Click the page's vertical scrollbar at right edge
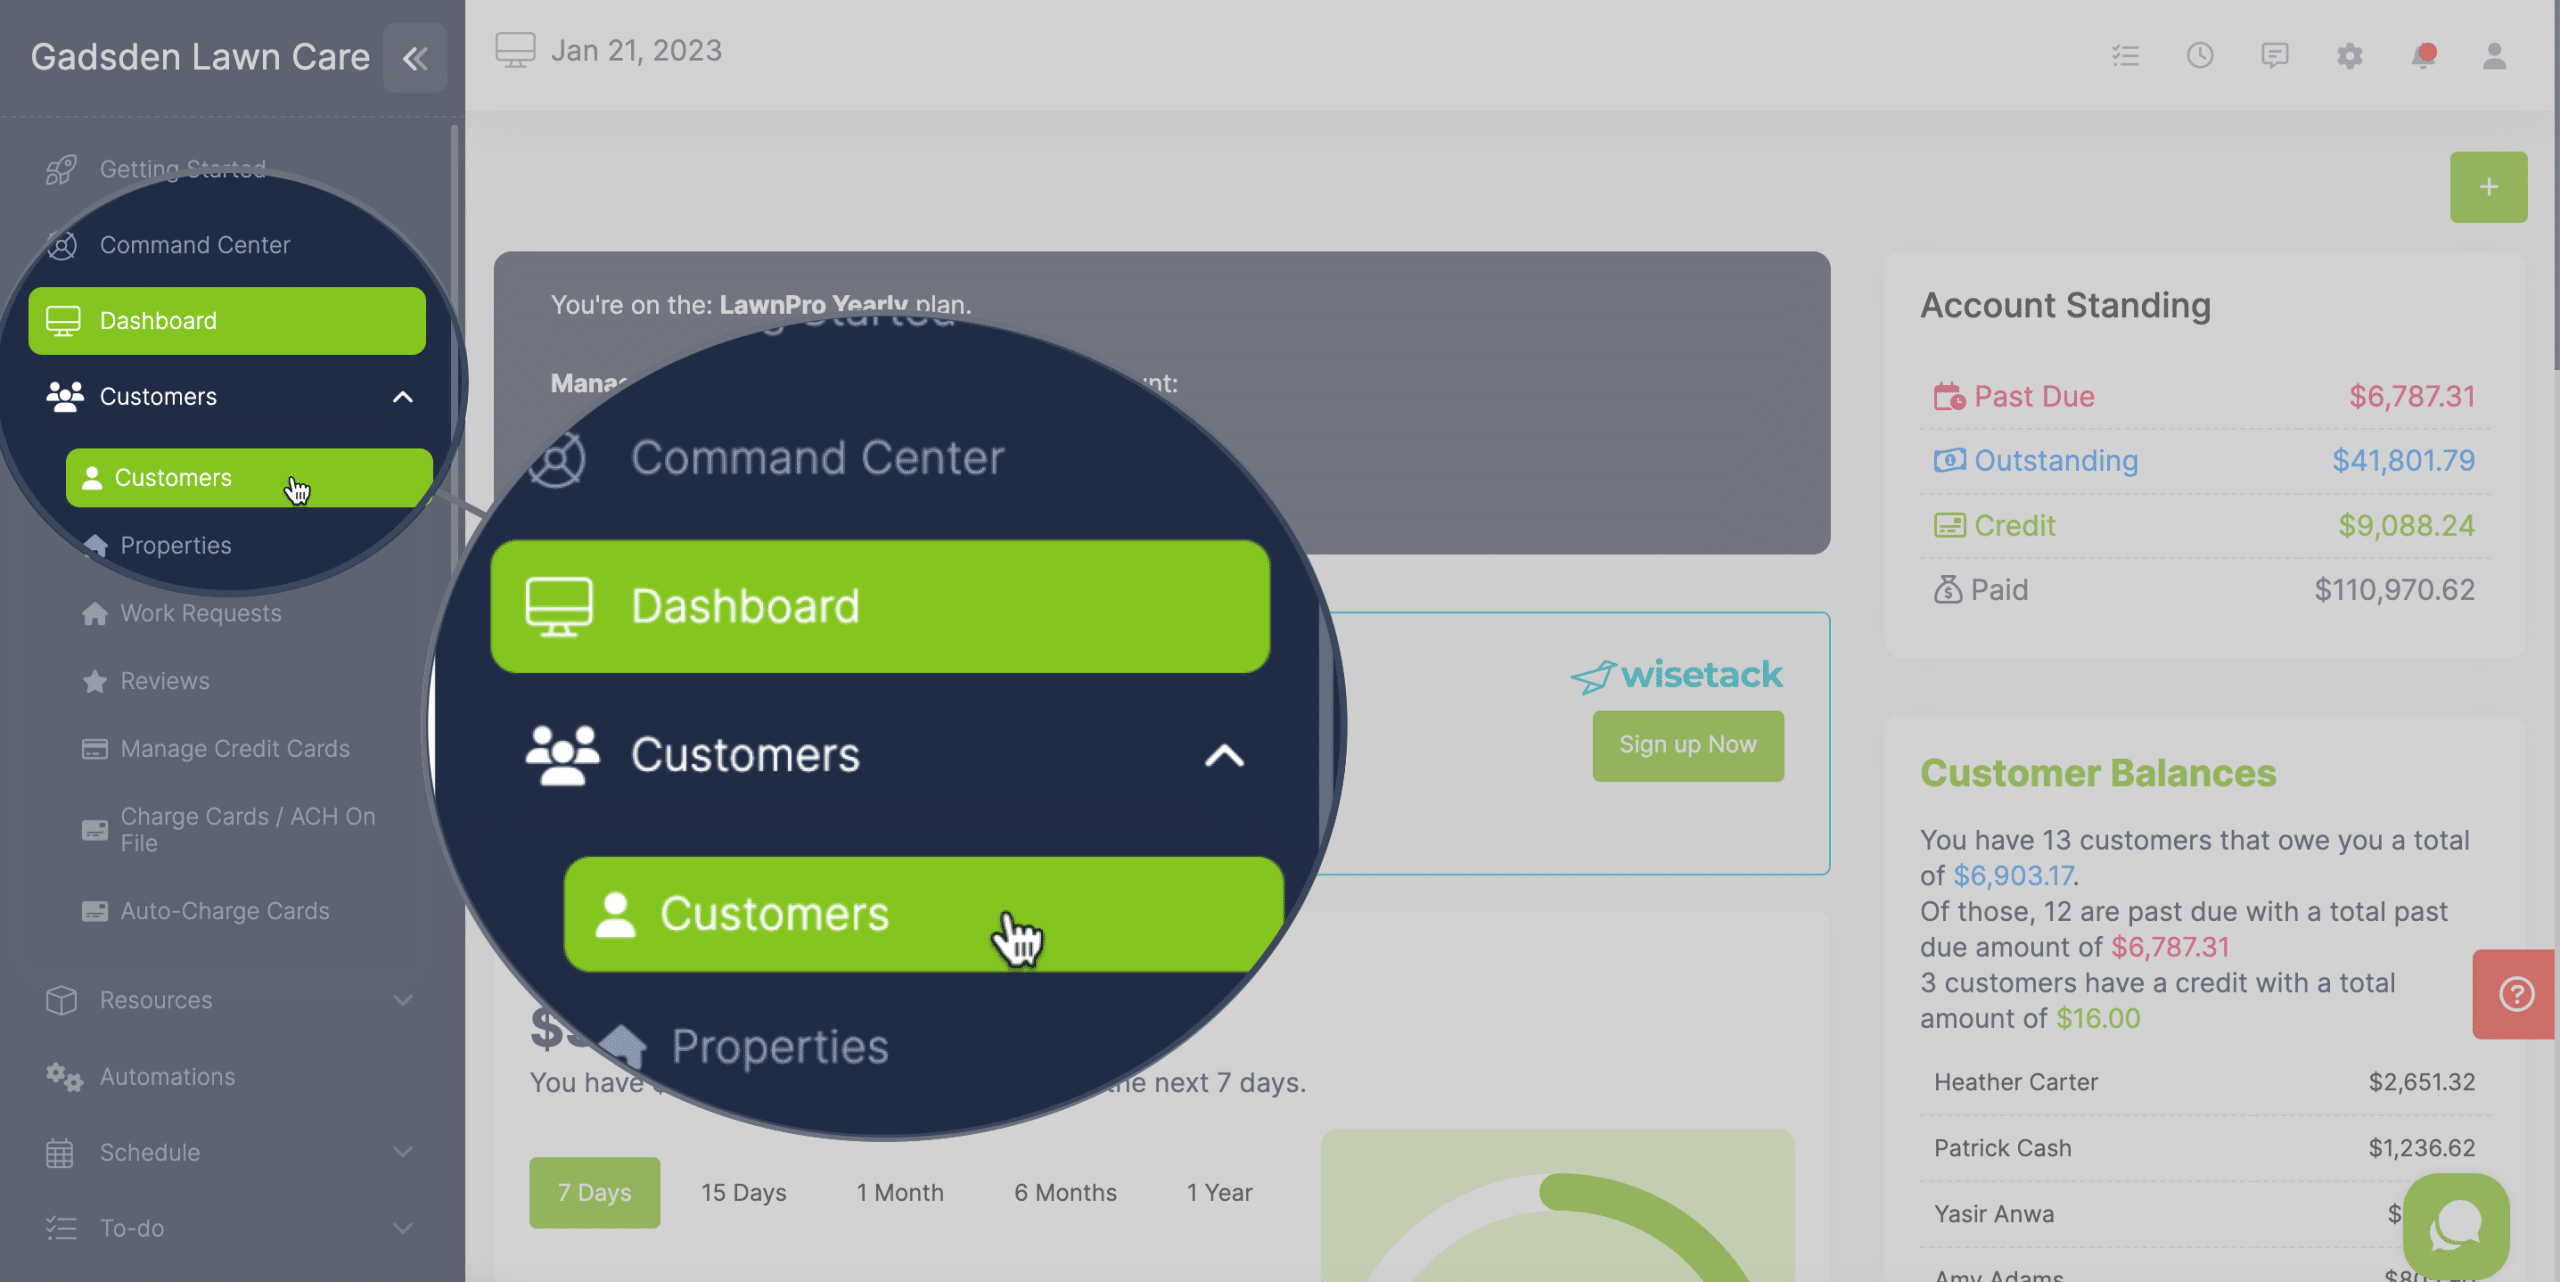 [2556, 185]
